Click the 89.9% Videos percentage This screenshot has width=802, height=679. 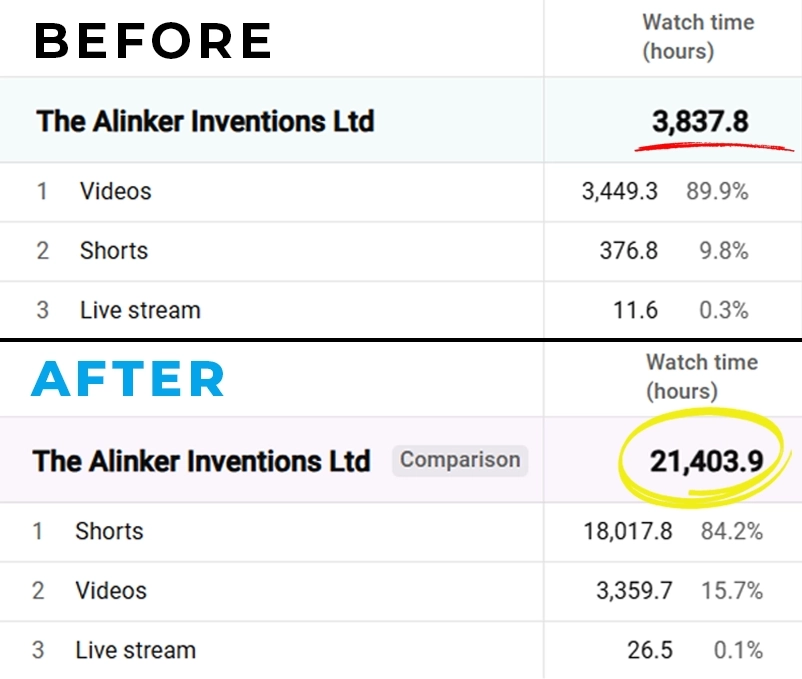coord(717,192)
